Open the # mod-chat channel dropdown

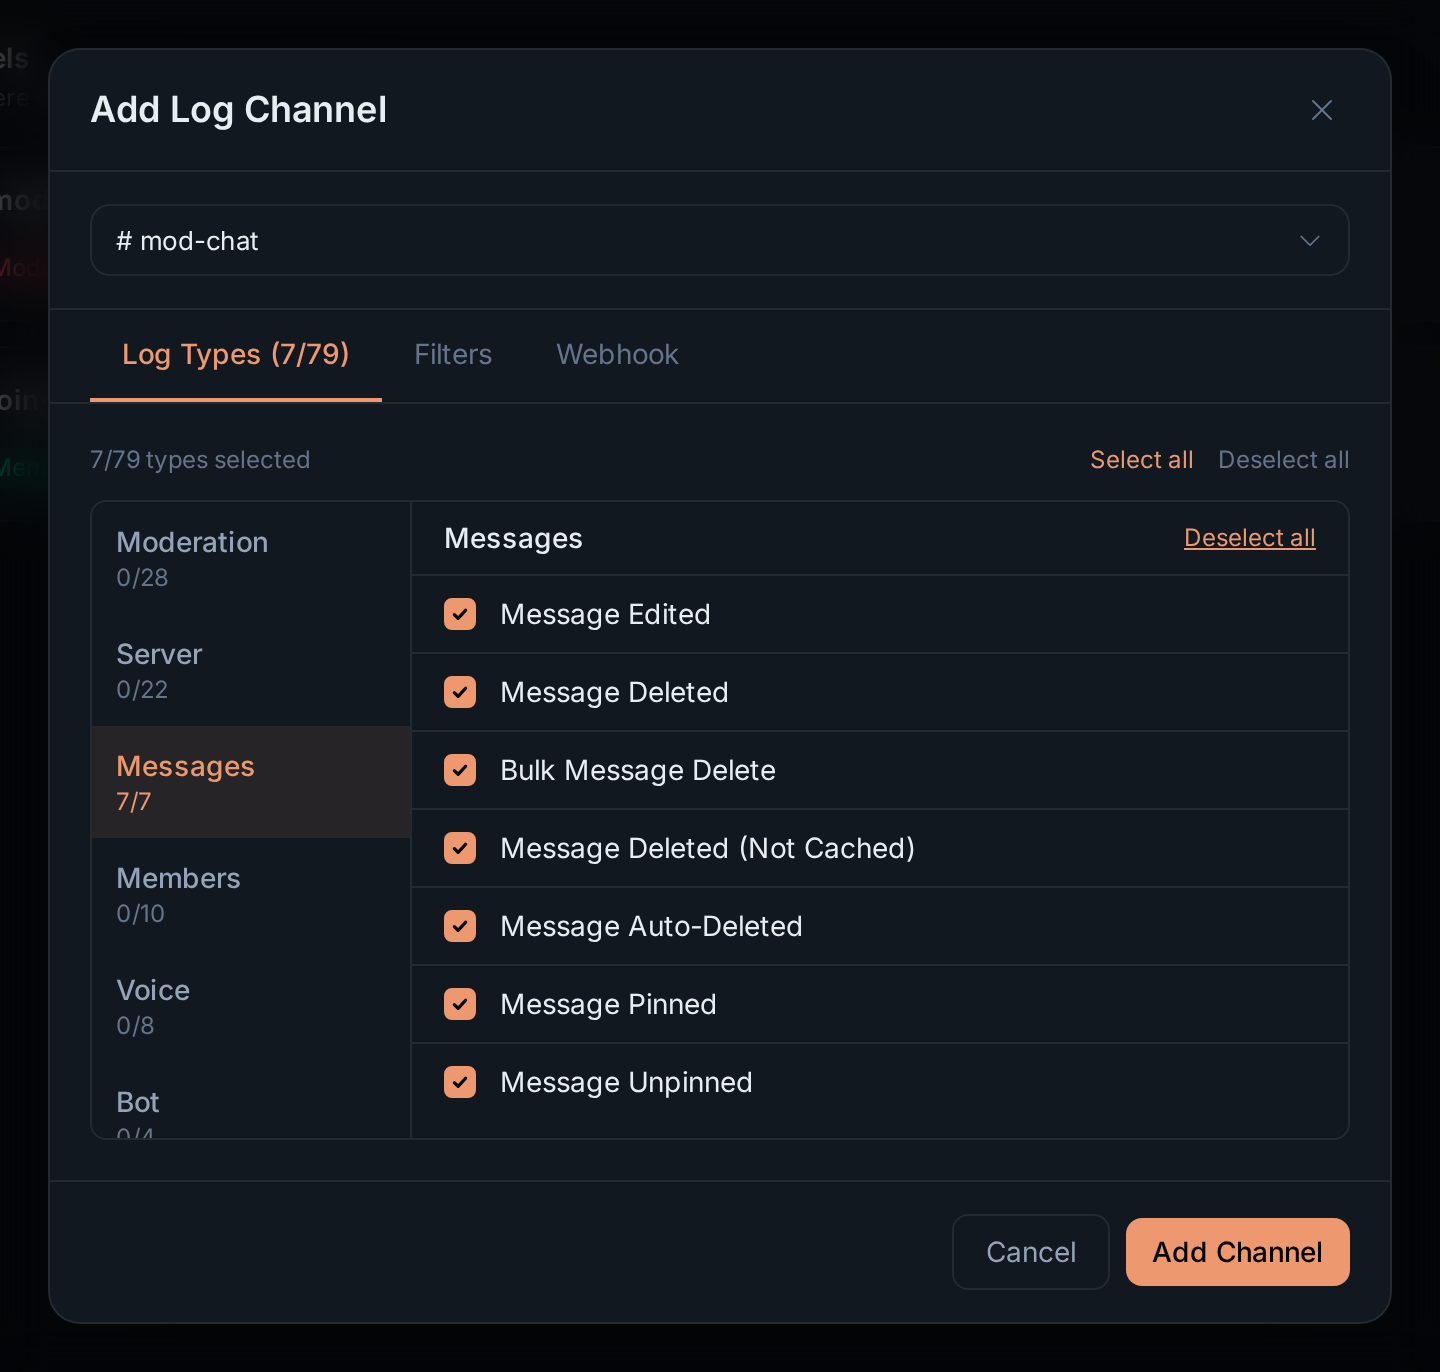(x=720, y=240)
